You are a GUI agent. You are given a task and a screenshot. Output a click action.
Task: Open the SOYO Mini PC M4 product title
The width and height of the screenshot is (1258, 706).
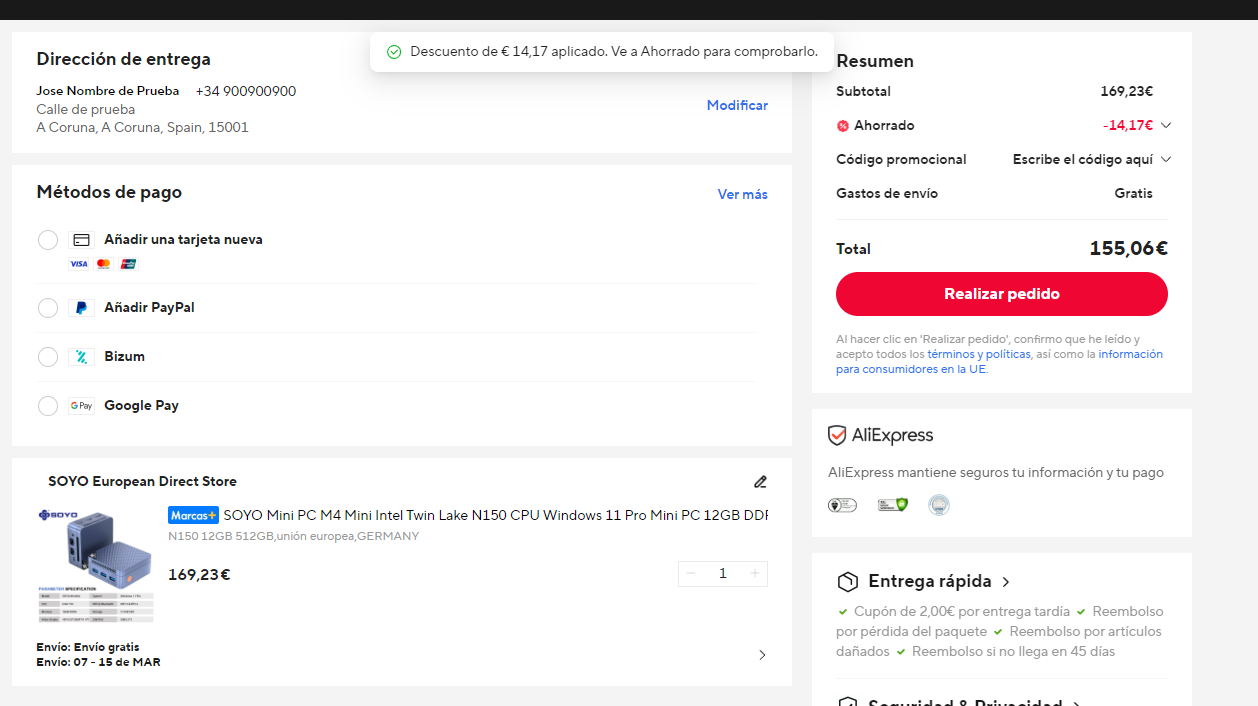point(495,515)
